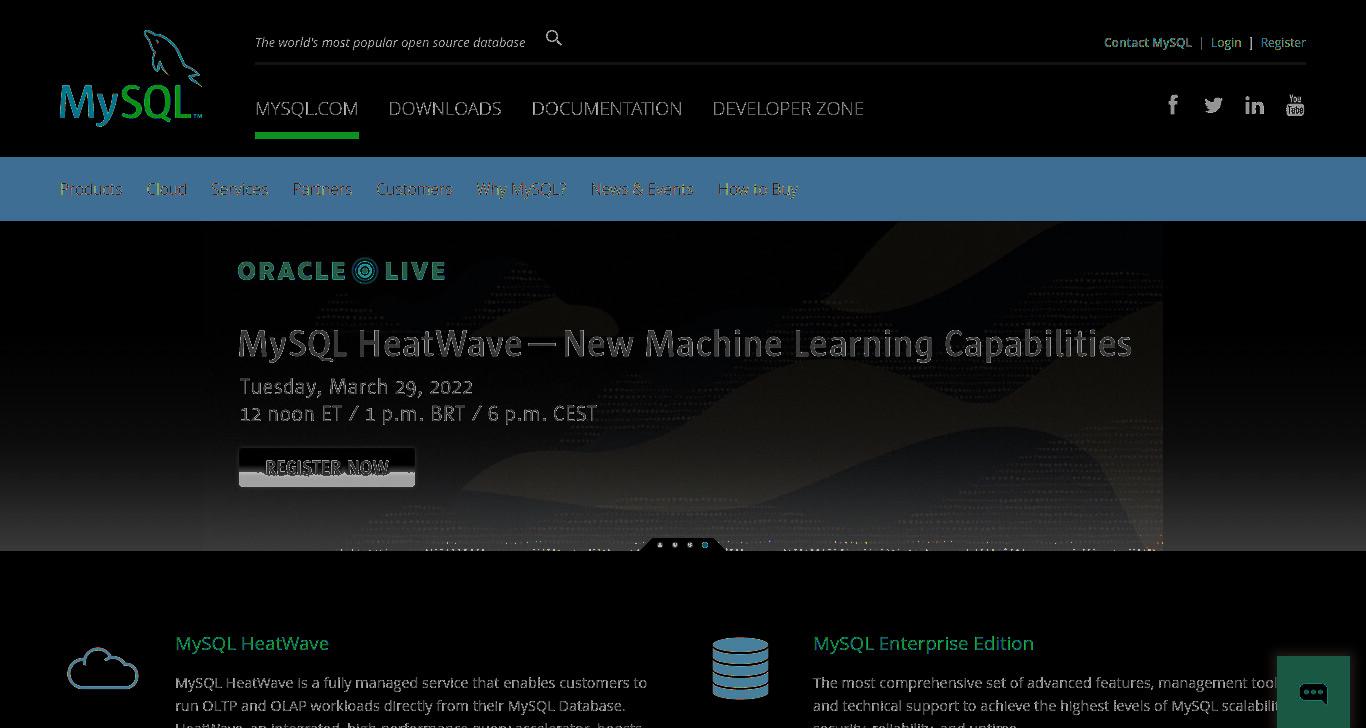Screen dimensions: 1366x728
Task: Click the Register link
Action: (x=1283, y=43)
